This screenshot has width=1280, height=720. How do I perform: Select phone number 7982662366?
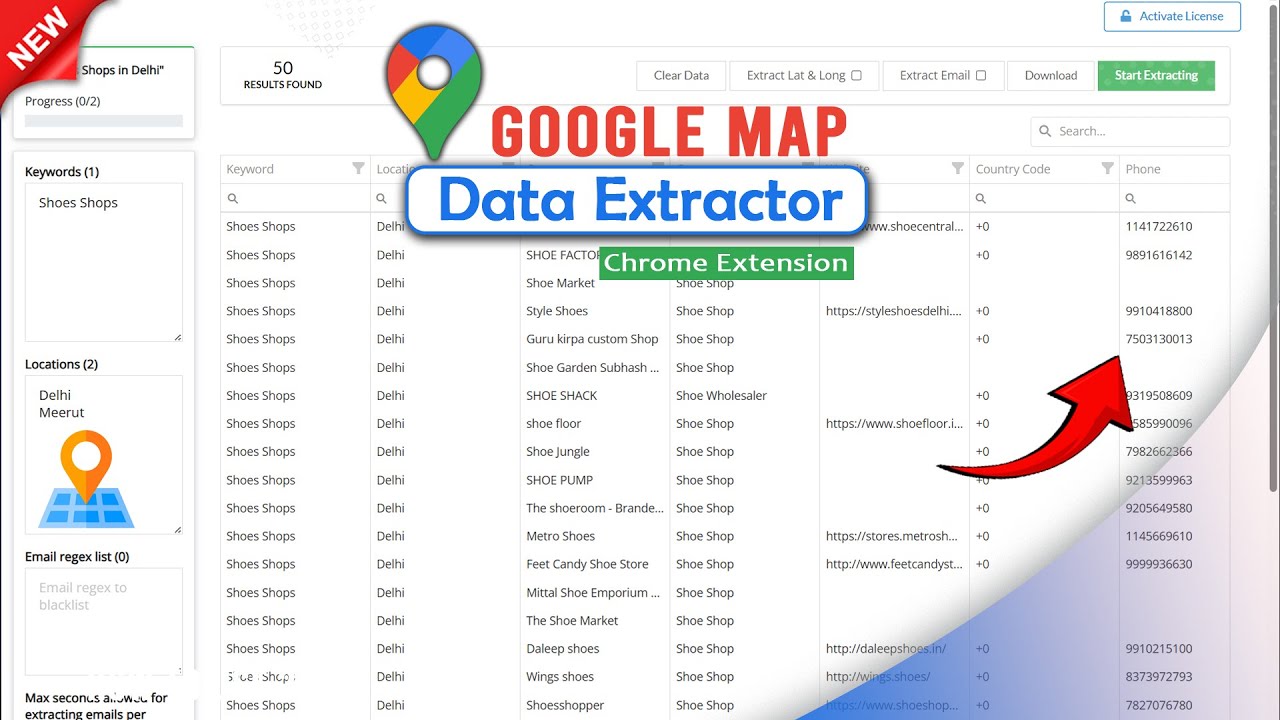pos(1159,451)
